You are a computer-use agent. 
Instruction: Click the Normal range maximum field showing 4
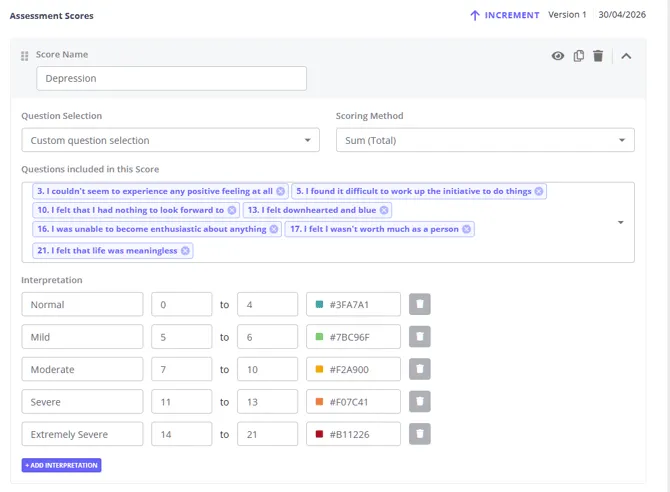point(267,304)
